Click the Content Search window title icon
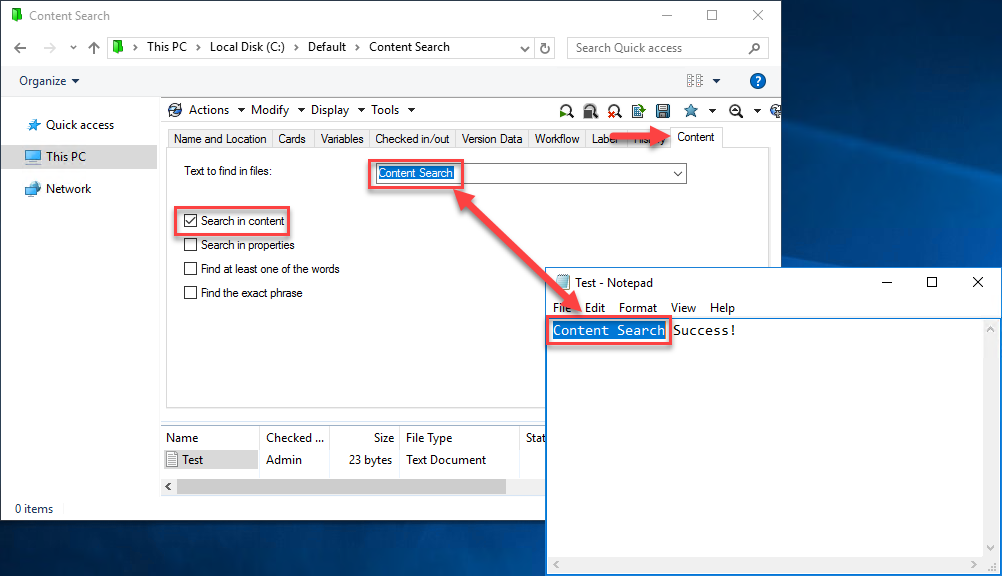The height and width of the screenshot is (576, 1002). click(17, 15)
